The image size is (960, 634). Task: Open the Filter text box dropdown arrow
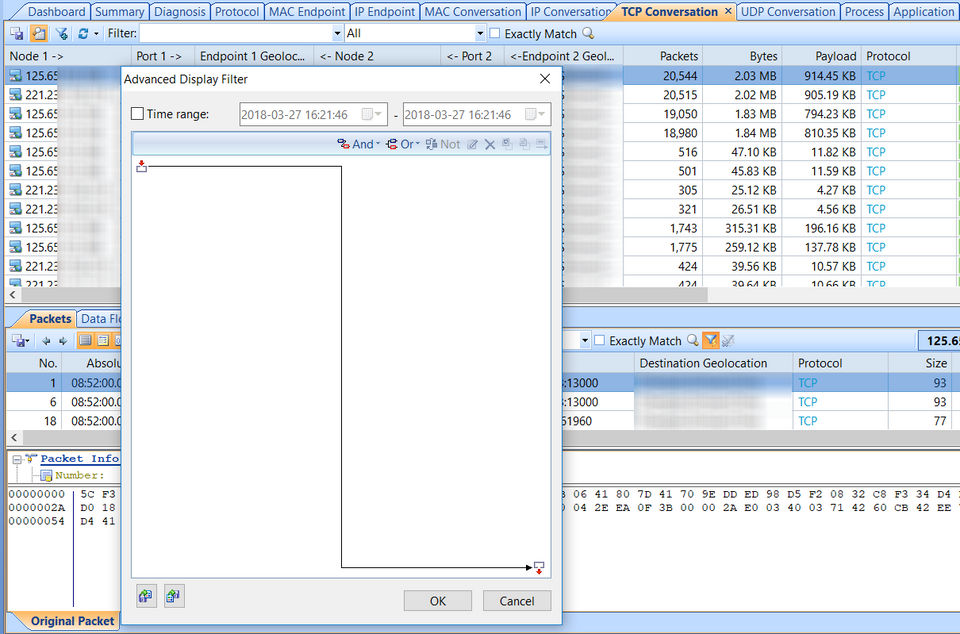coord(337,34)
